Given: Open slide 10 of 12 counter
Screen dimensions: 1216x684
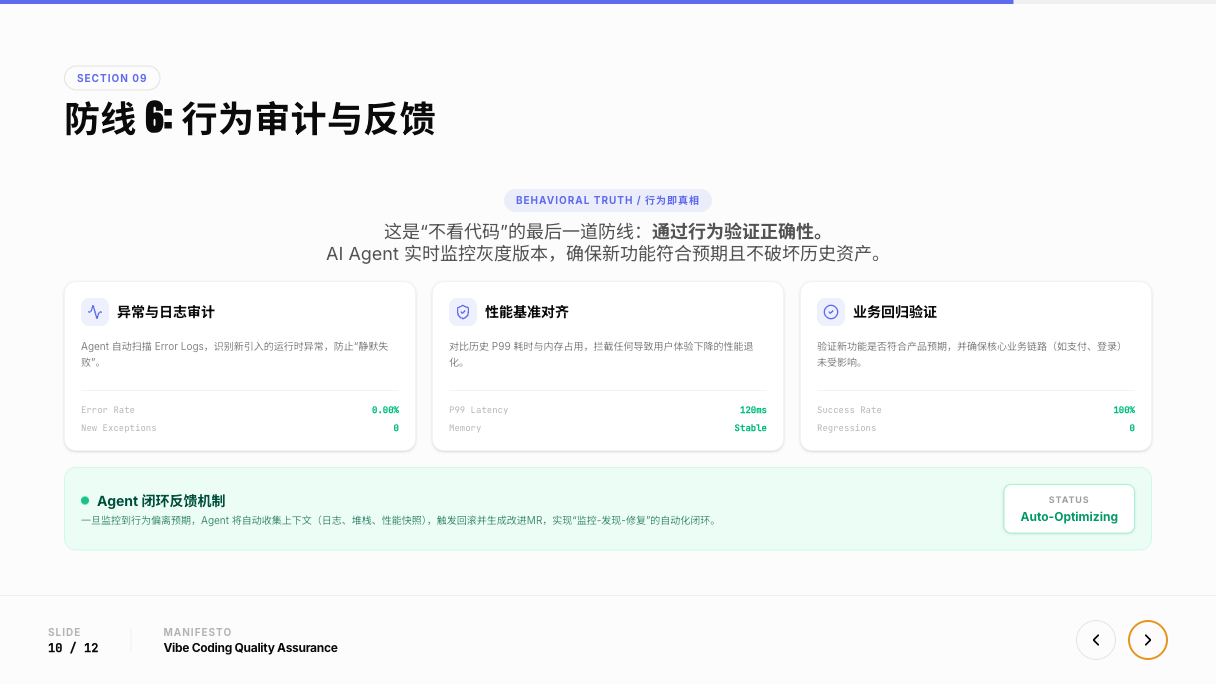Looking at the screenshot, I should pyautogui.click(x=72, y=648).
